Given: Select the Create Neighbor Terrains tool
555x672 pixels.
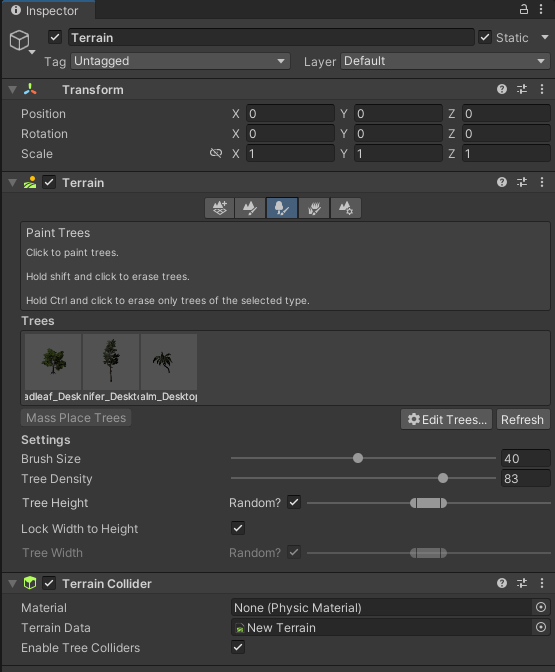Looking at the screenshot, I should click(220, 208).
